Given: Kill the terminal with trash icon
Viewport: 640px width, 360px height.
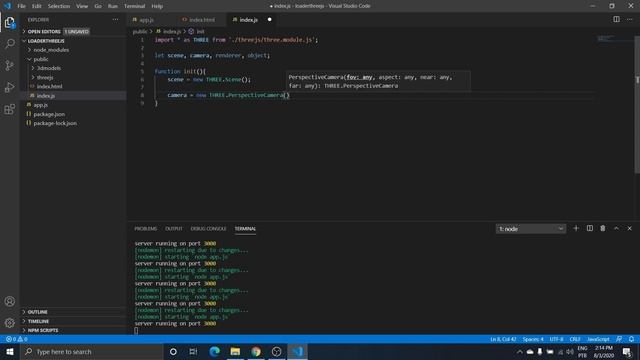Looking at the screenshot, I should 603,229.
